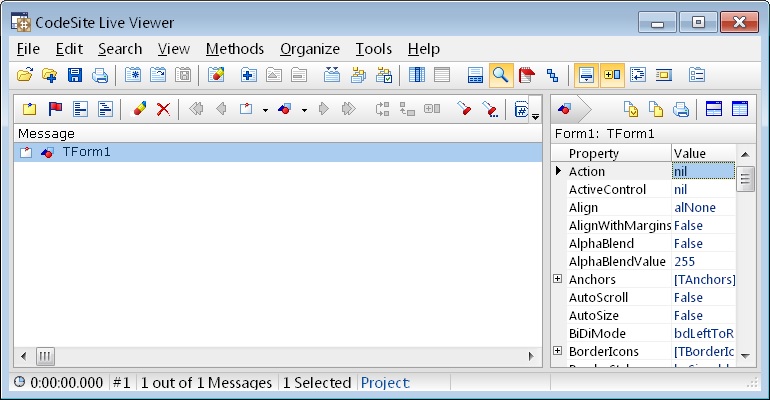Click the blue details pane icon left of magnifier
Viewport: 770px width, 400px height.
click(x=475, y=75)
